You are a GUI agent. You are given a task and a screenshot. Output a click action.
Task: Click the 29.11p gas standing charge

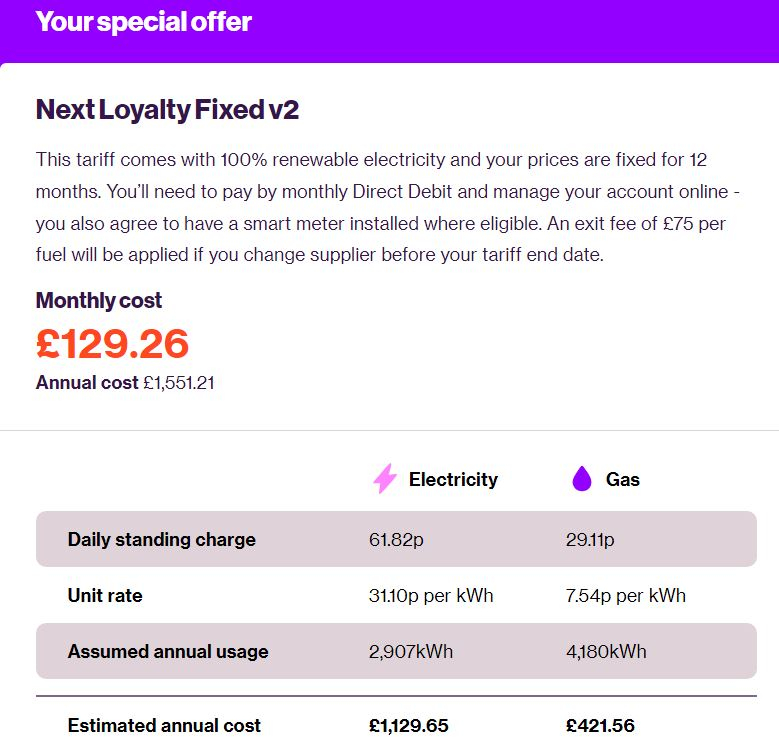(x=590, y=539)
